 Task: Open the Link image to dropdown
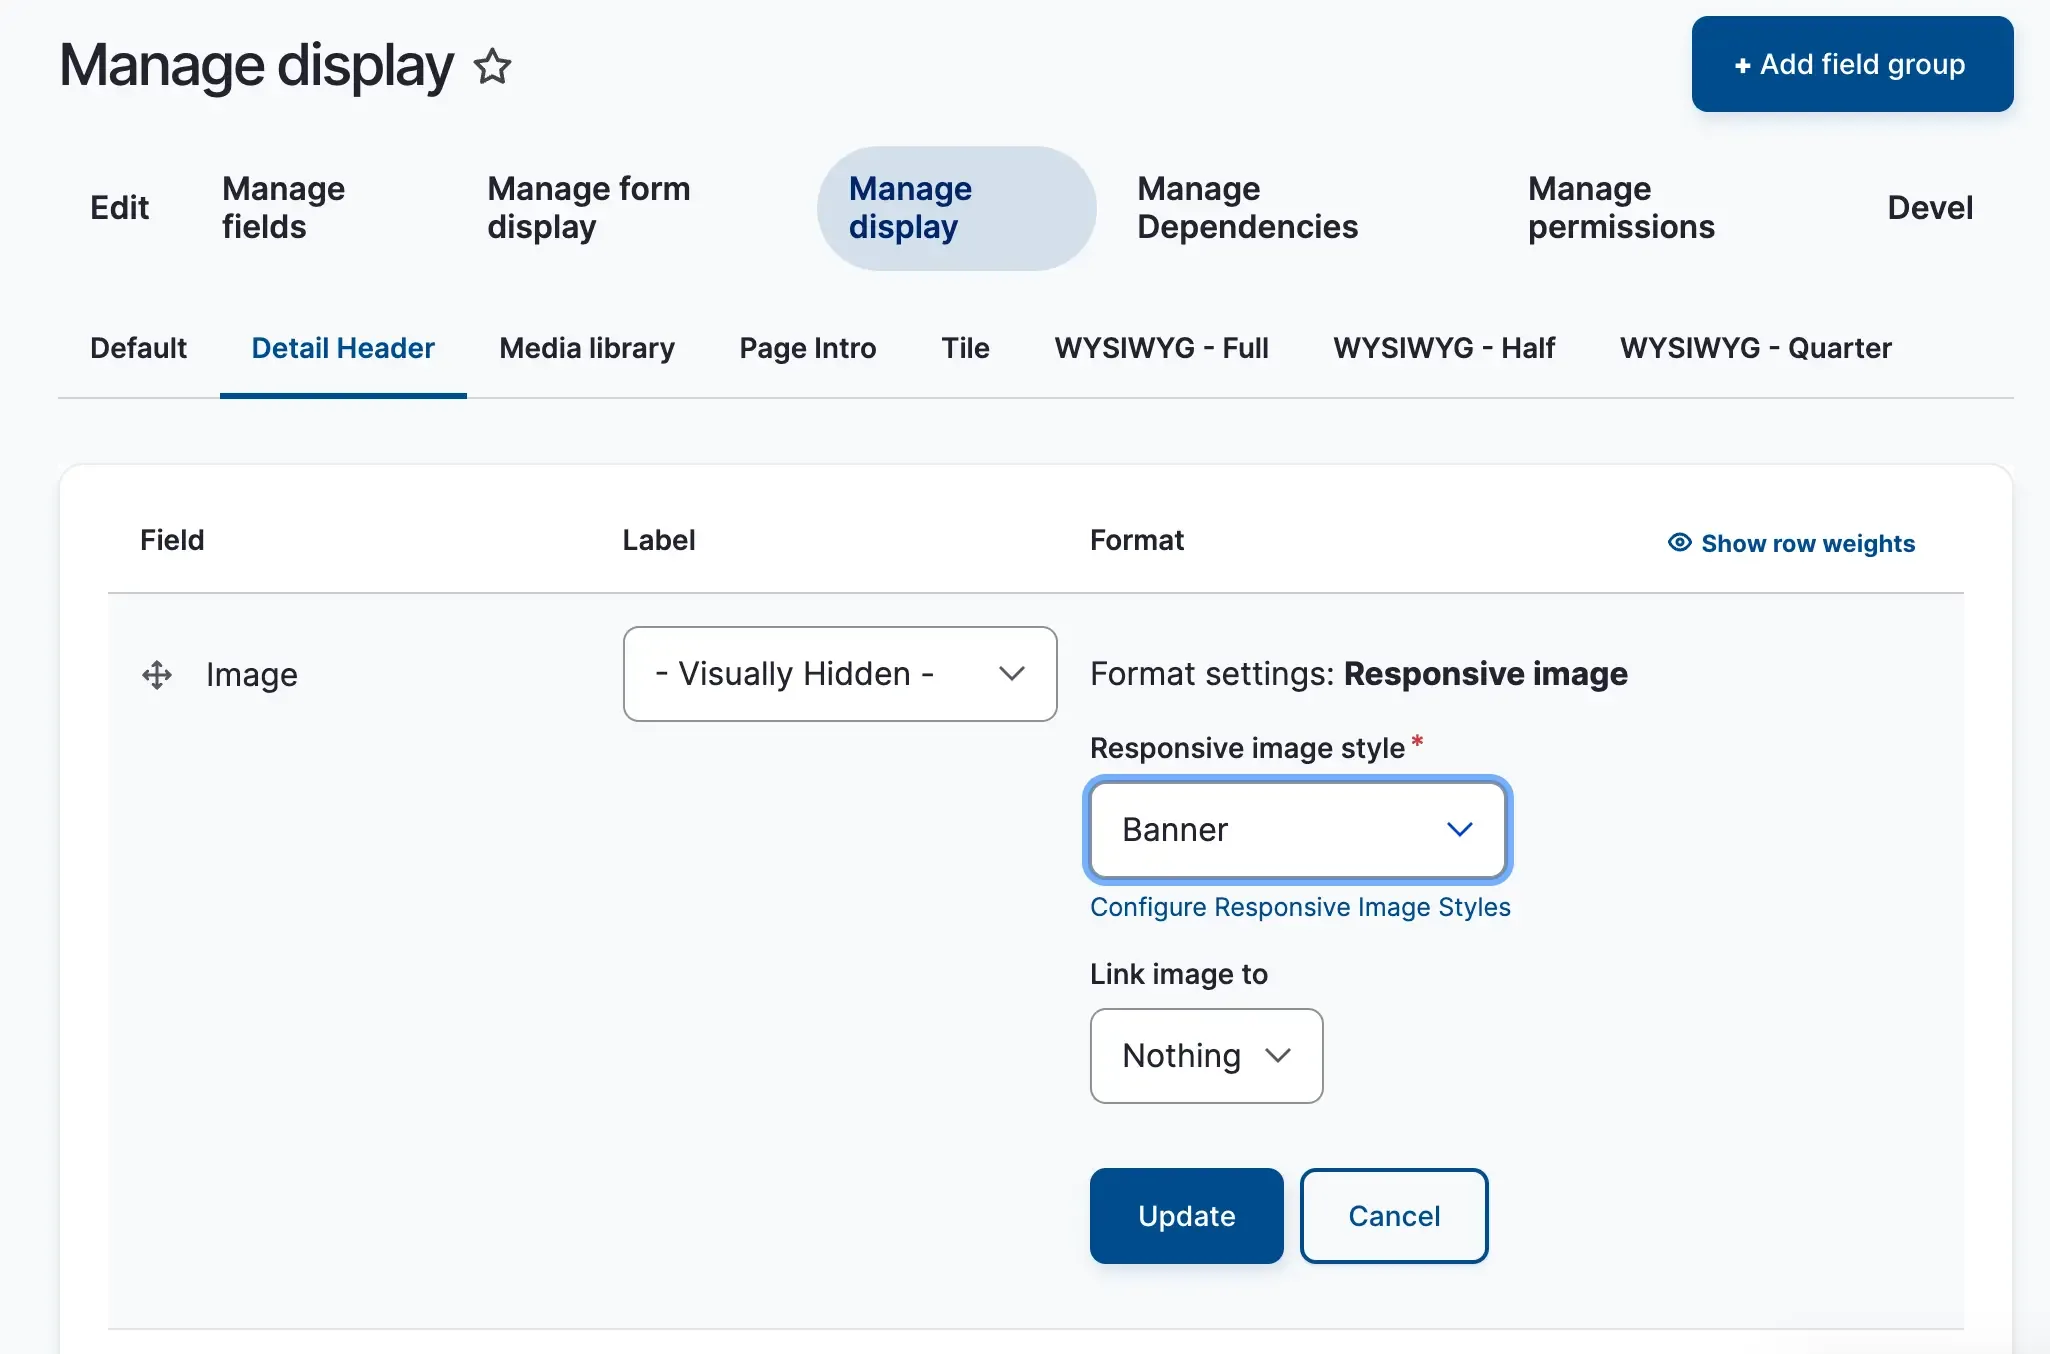pos(1206,1056)
